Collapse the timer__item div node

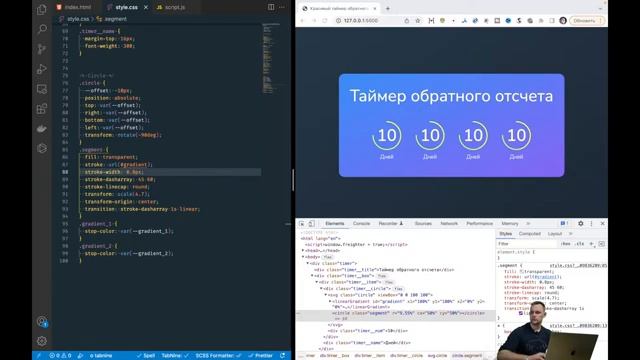pos(317,282)
